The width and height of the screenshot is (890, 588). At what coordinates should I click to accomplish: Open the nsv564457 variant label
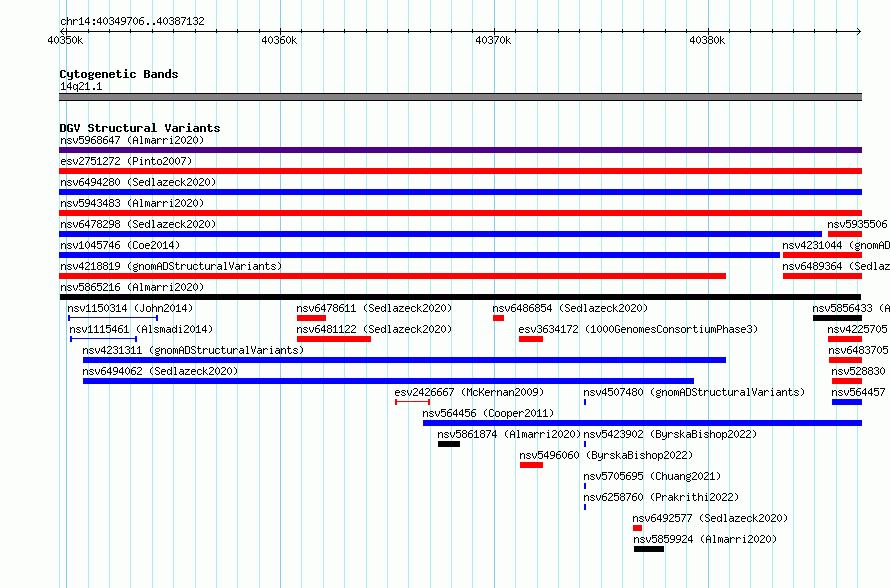tap(858, 392)
